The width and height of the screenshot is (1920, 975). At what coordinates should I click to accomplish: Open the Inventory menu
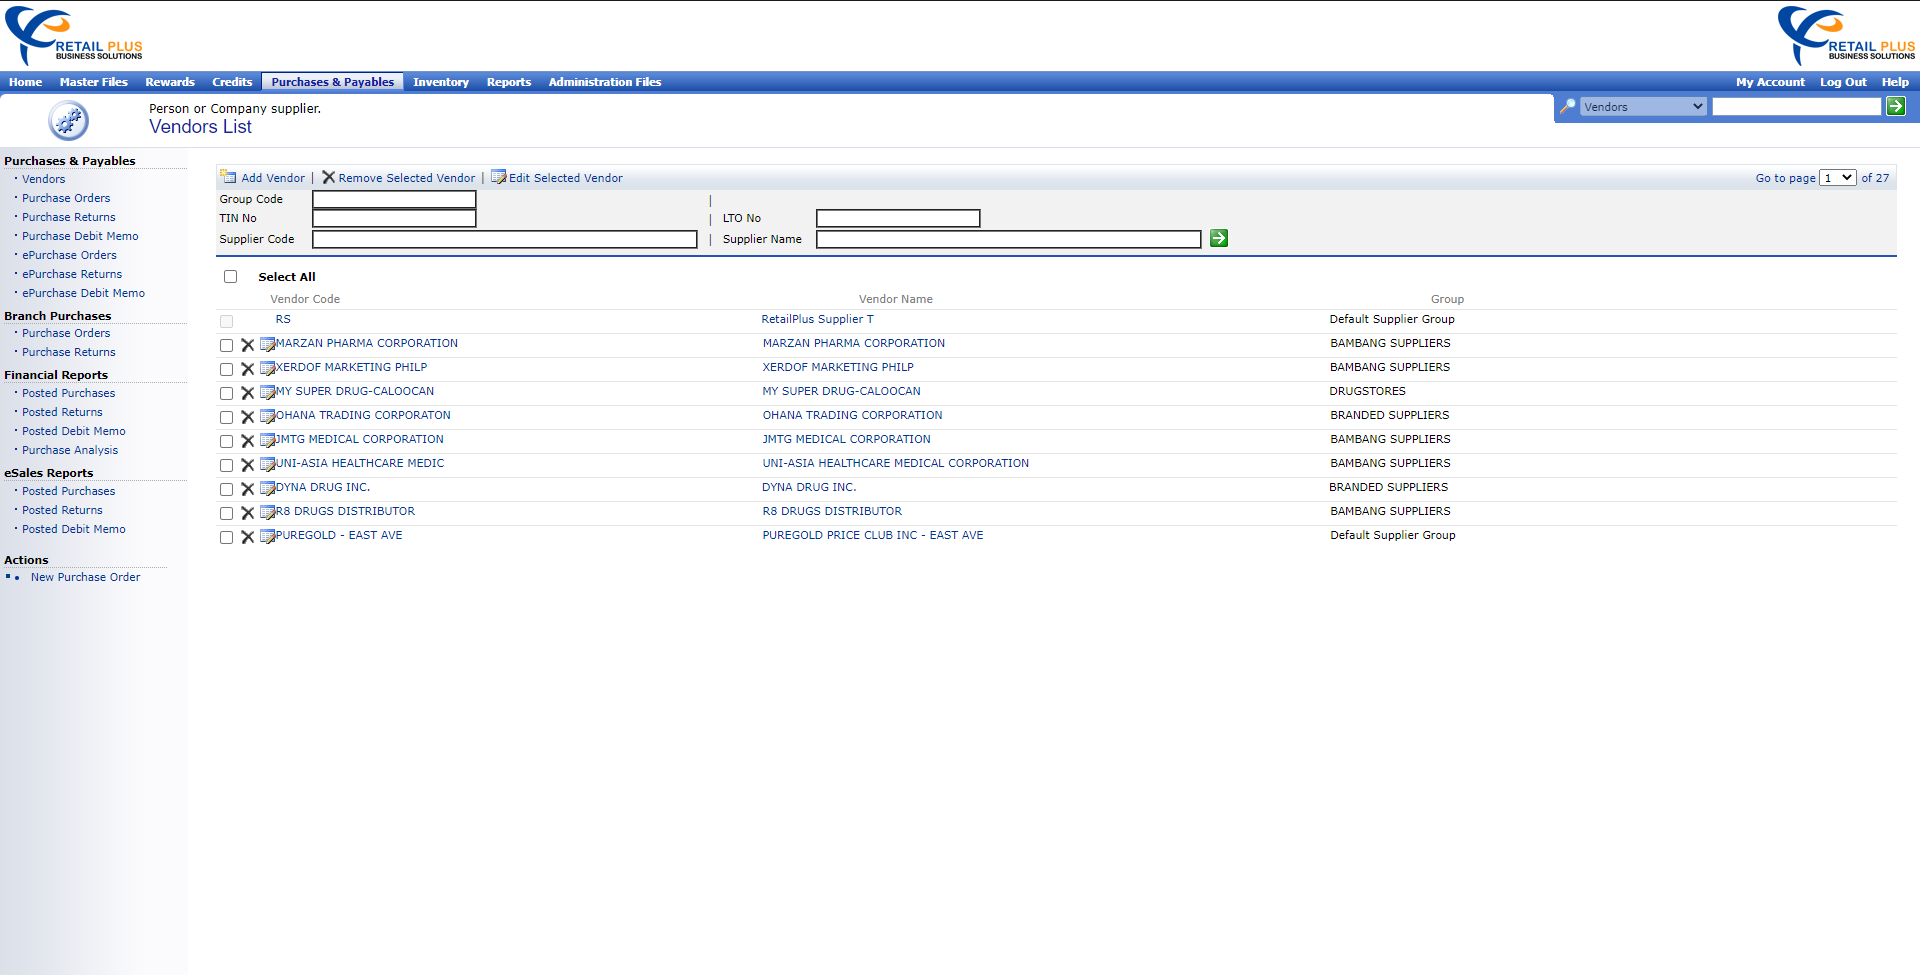point(440,81)
